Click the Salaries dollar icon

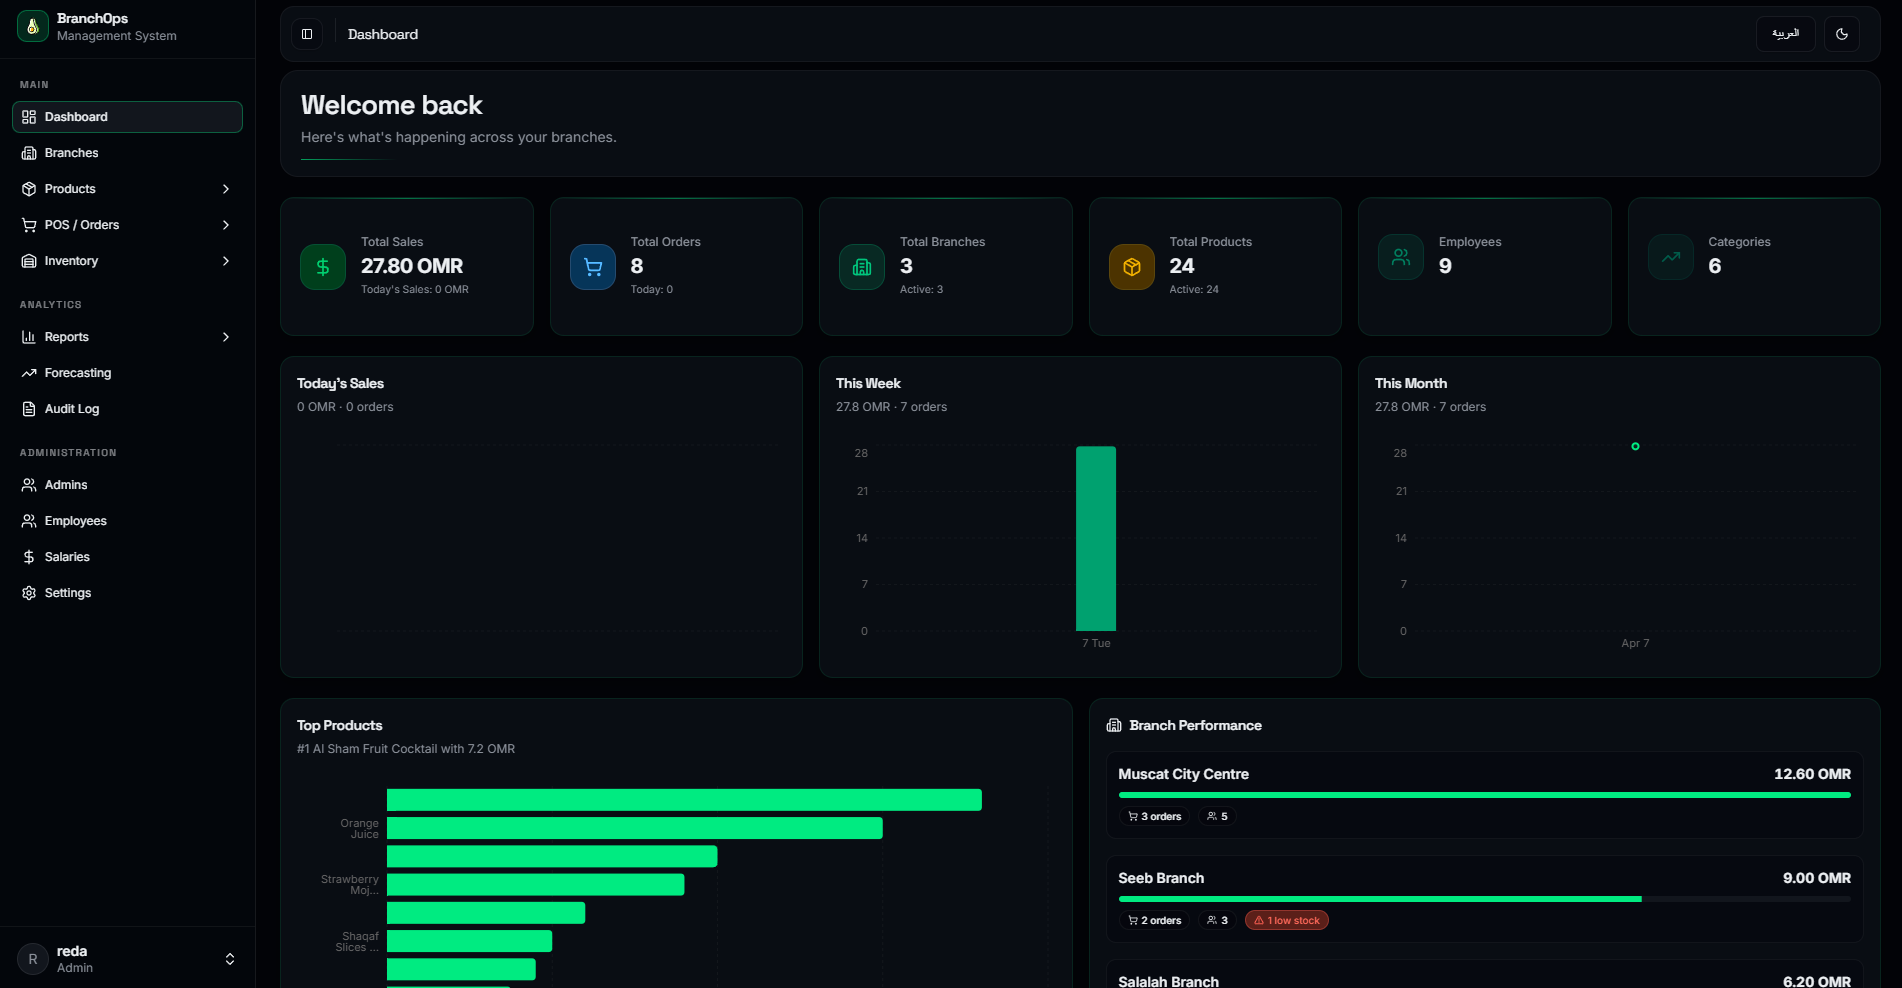[29, 557]
